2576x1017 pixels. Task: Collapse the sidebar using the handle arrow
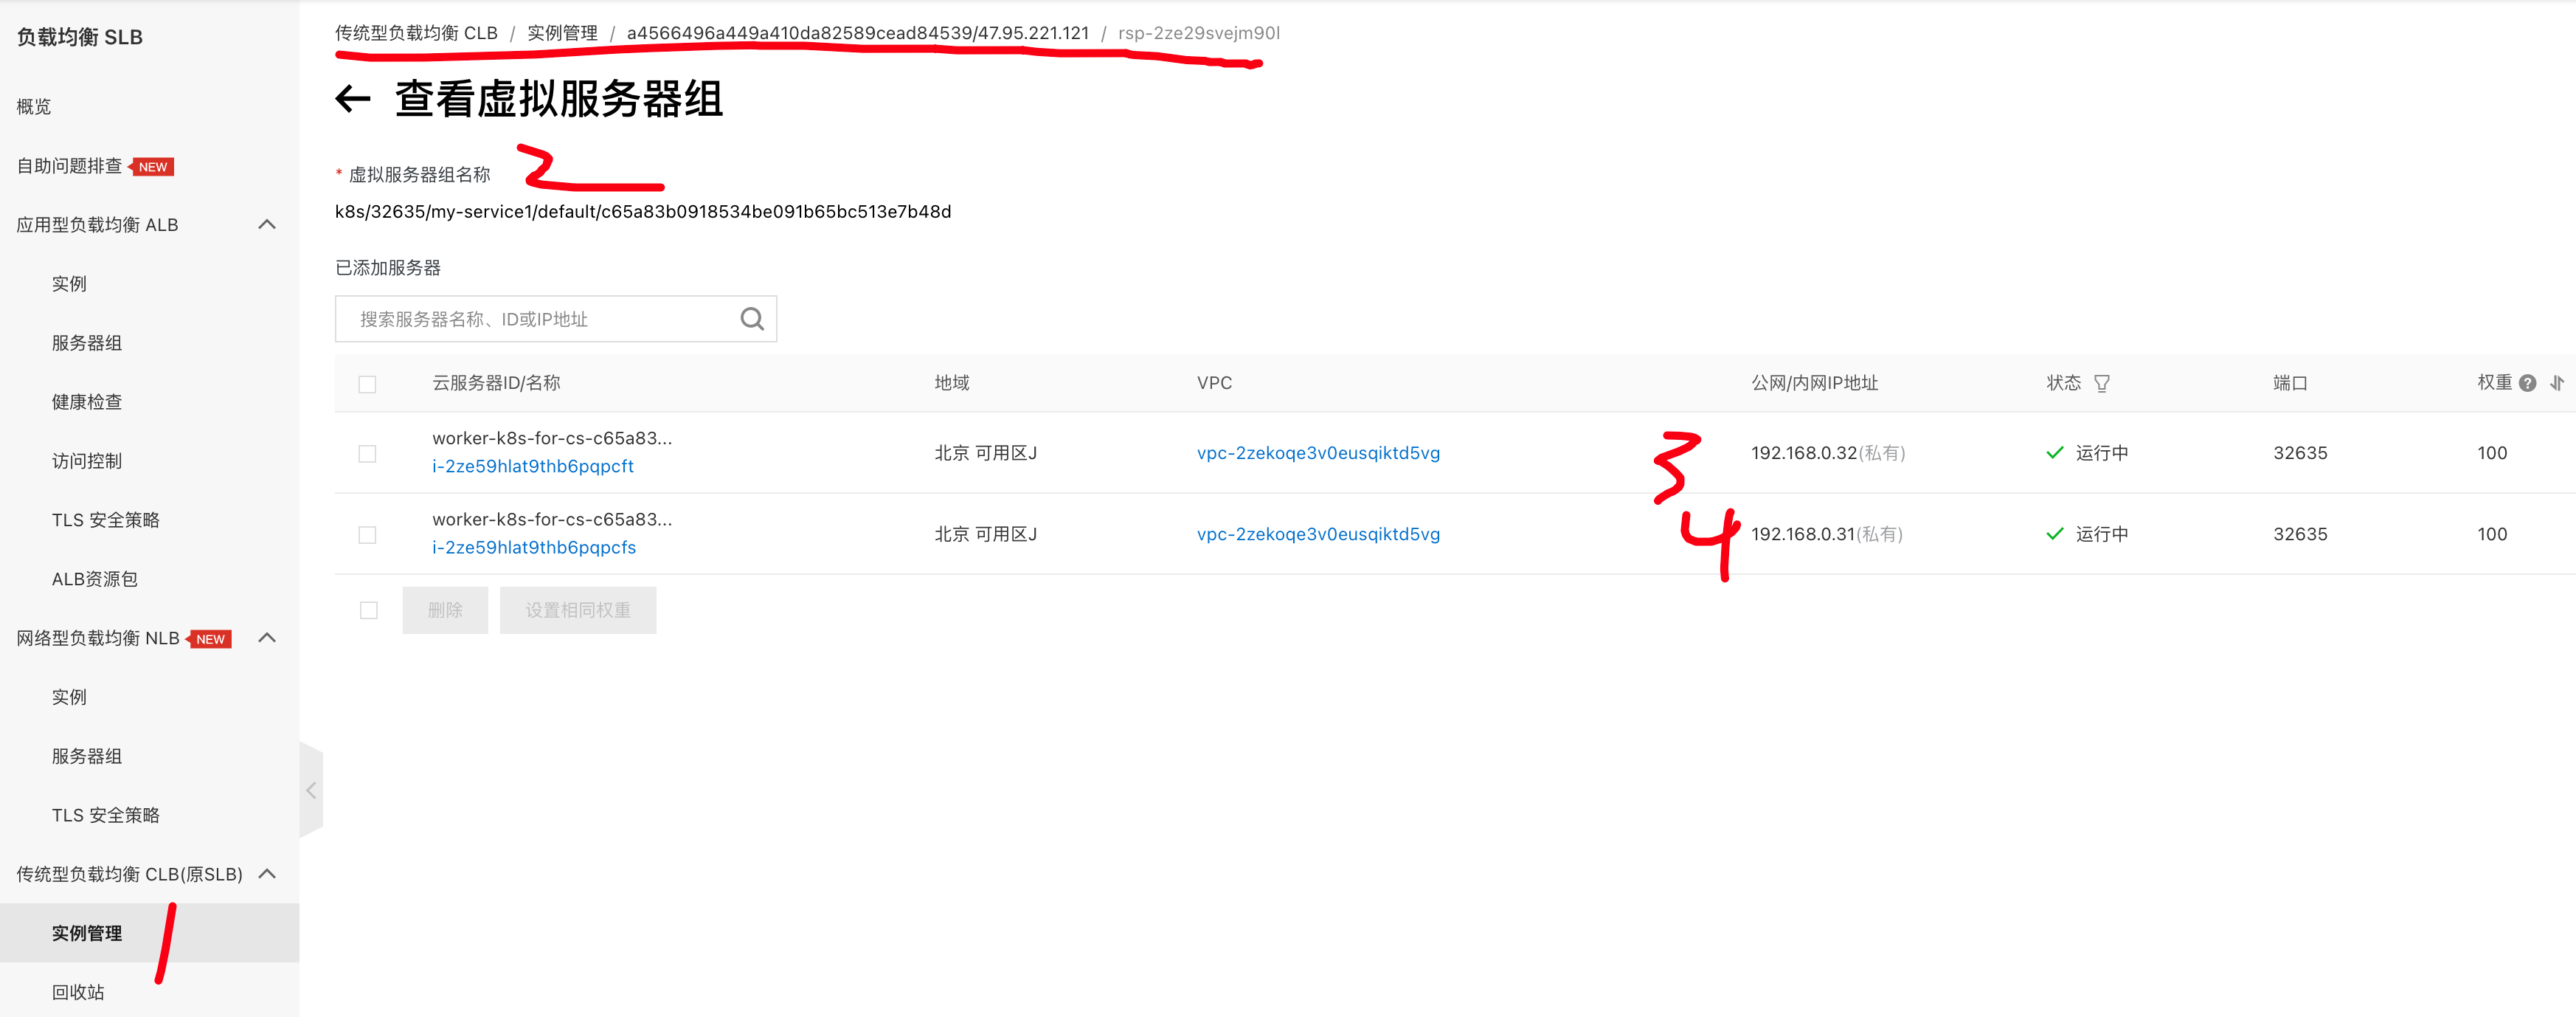pos(311,790)
